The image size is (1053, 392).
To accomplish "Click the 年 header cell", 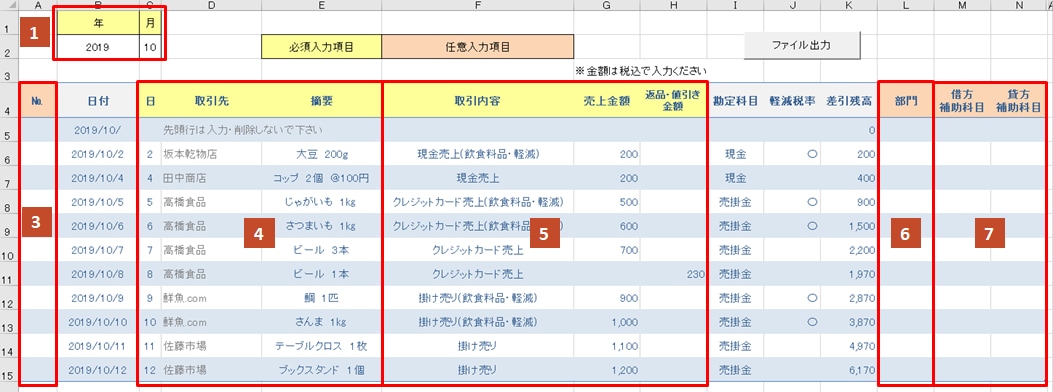I will 98,22.
